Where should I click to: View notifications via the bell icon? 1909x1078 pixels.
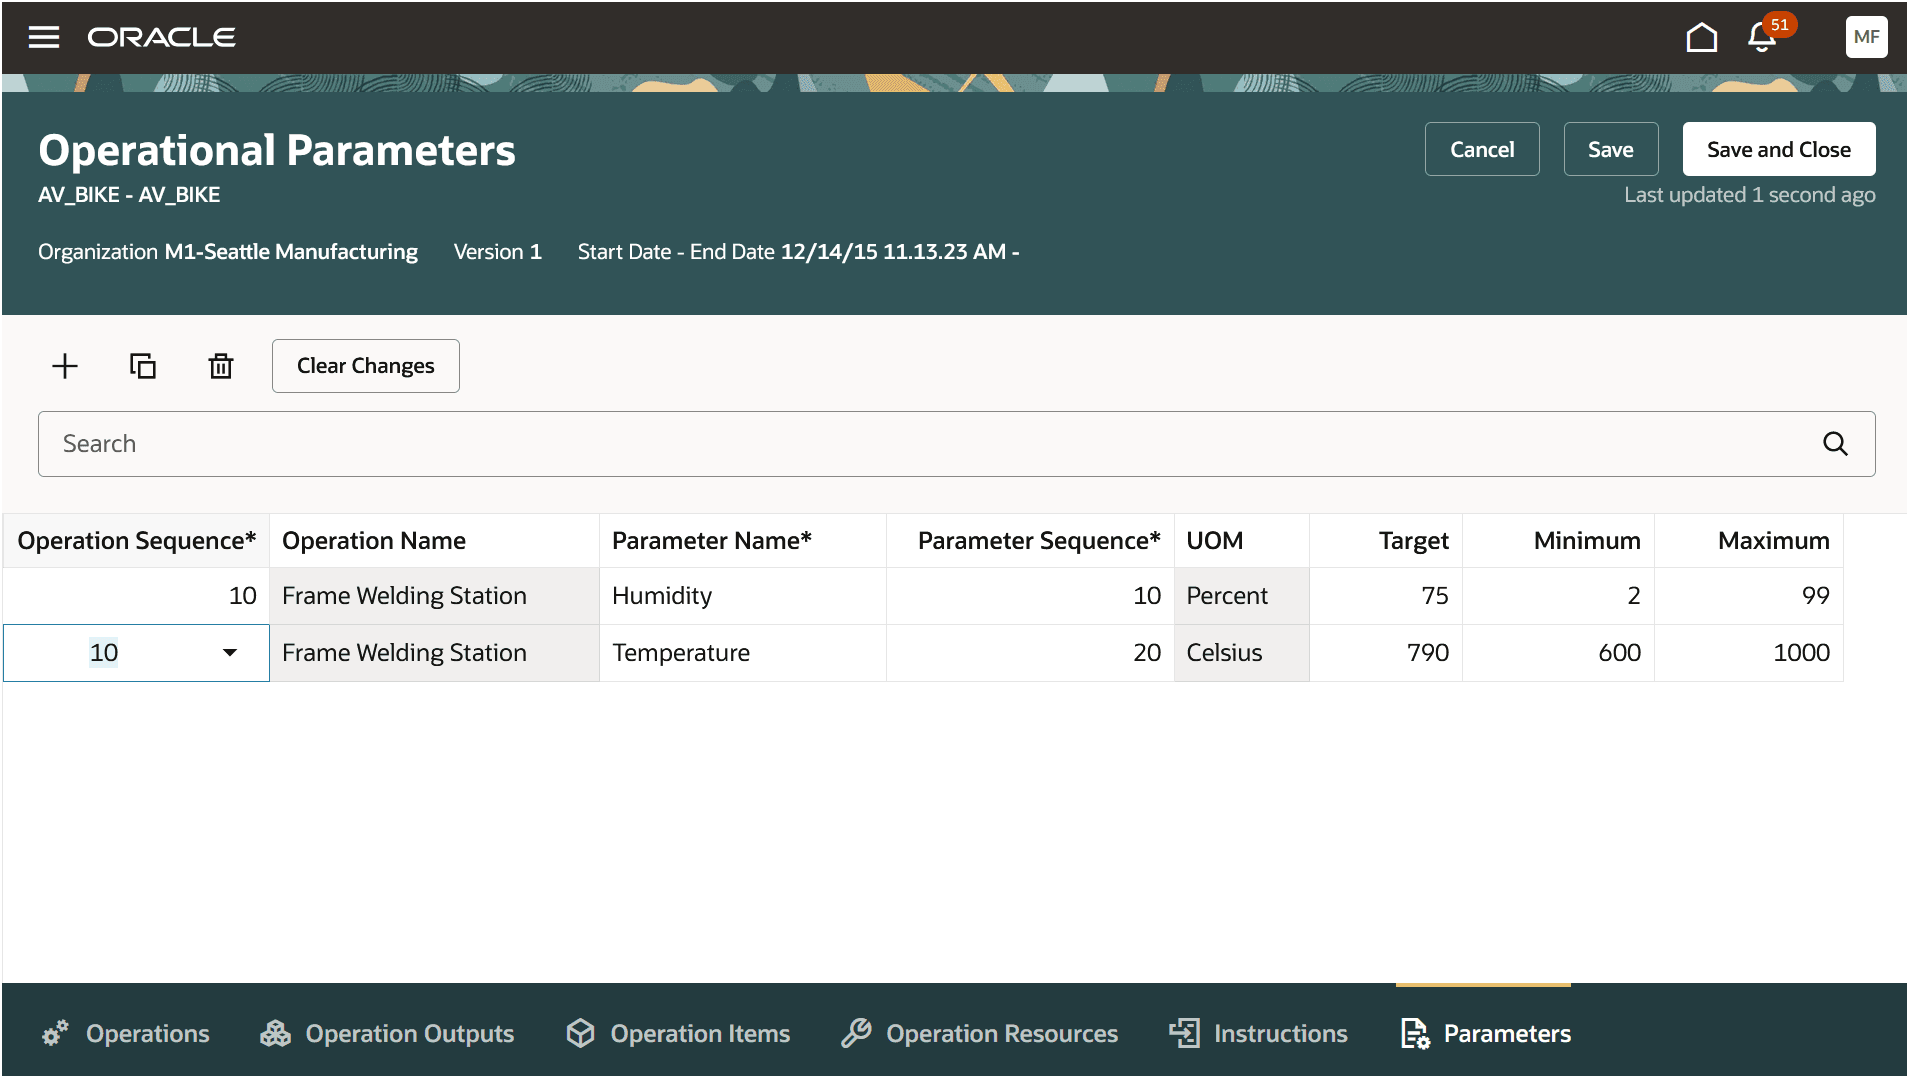point(1760,38)
